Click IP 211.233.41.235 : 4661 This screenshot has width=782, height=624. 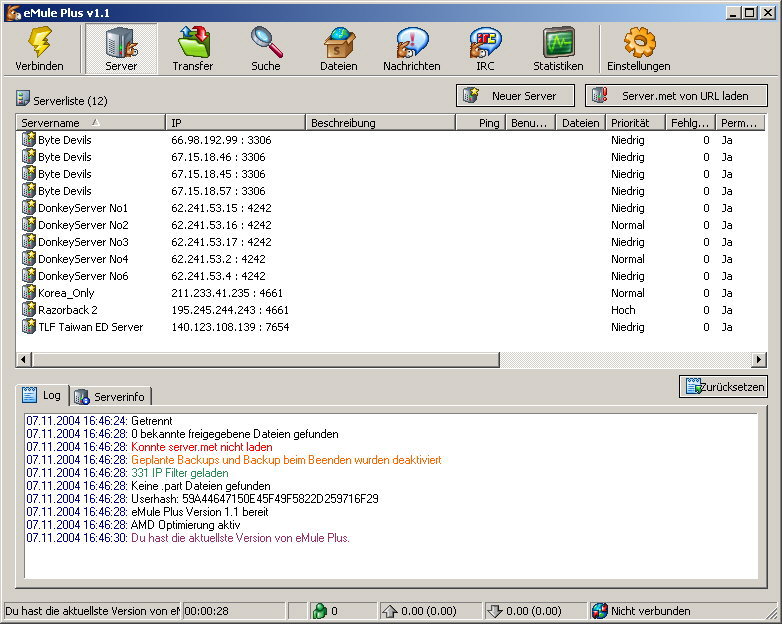click(x=227, y=293)
